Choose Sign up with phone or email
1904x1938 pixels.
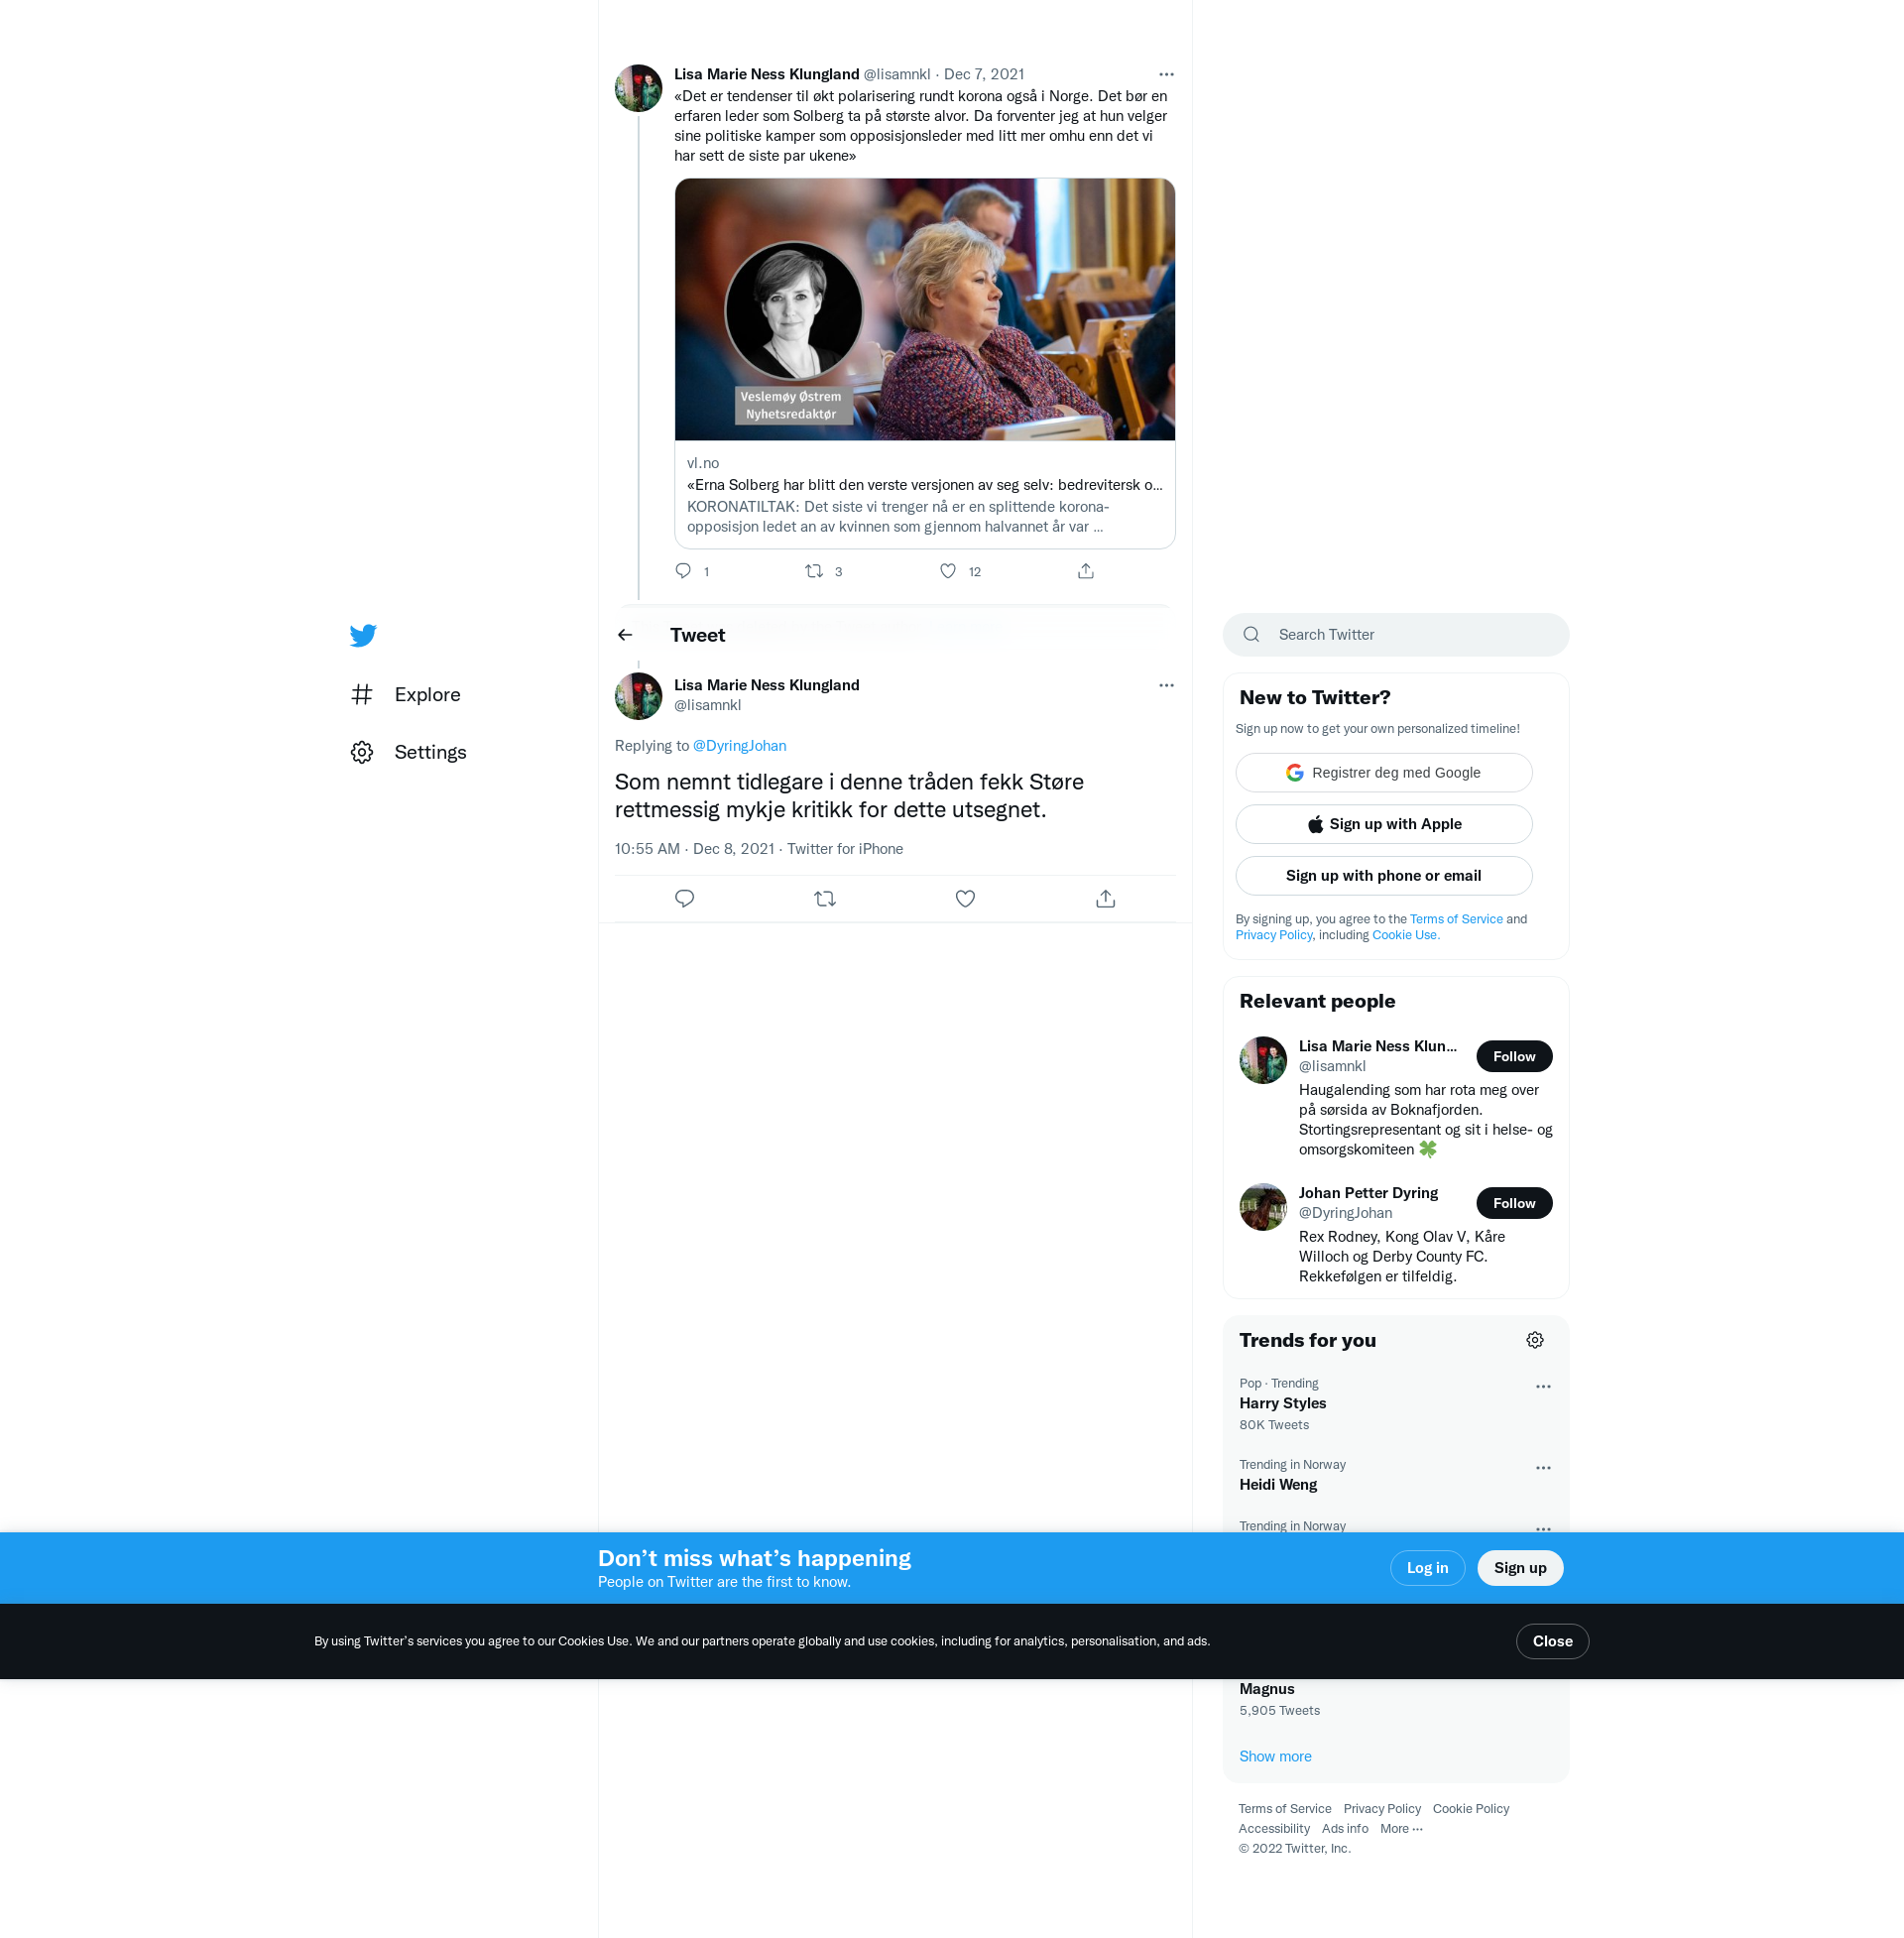coord(1384,876)
